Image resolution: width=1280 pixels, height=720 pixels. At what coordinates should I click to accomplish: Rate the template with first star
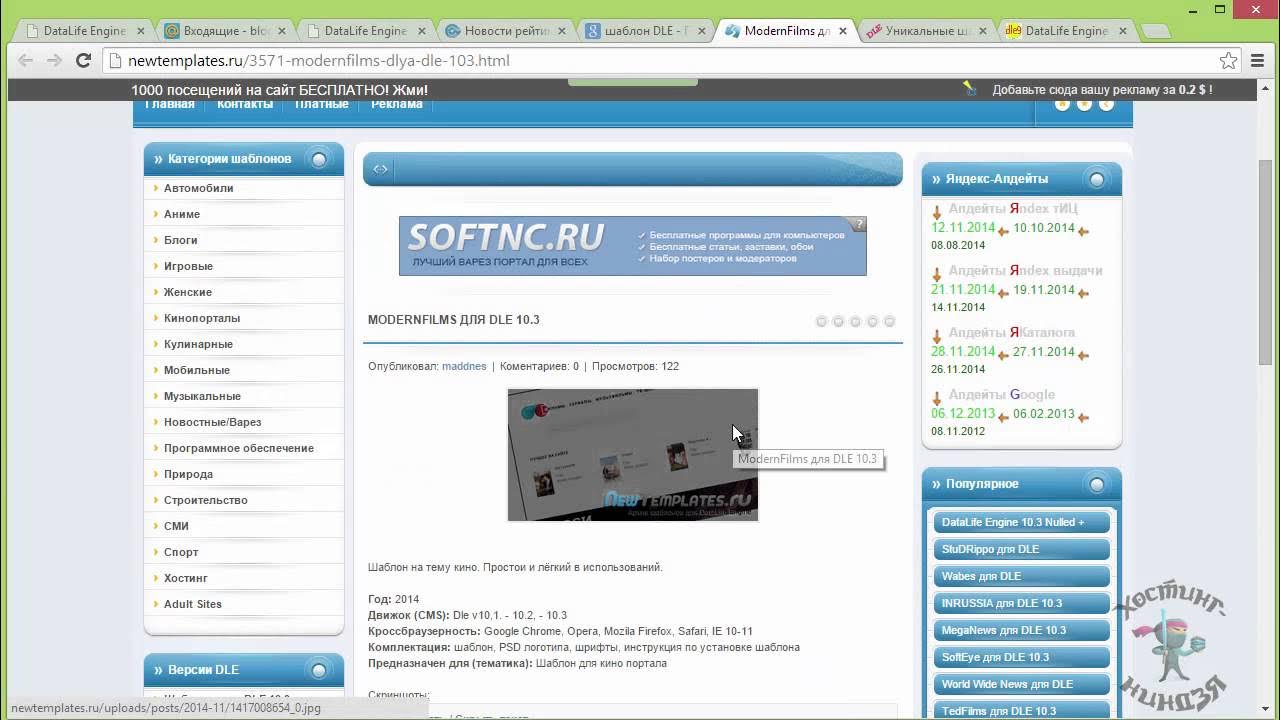(821, 321)
